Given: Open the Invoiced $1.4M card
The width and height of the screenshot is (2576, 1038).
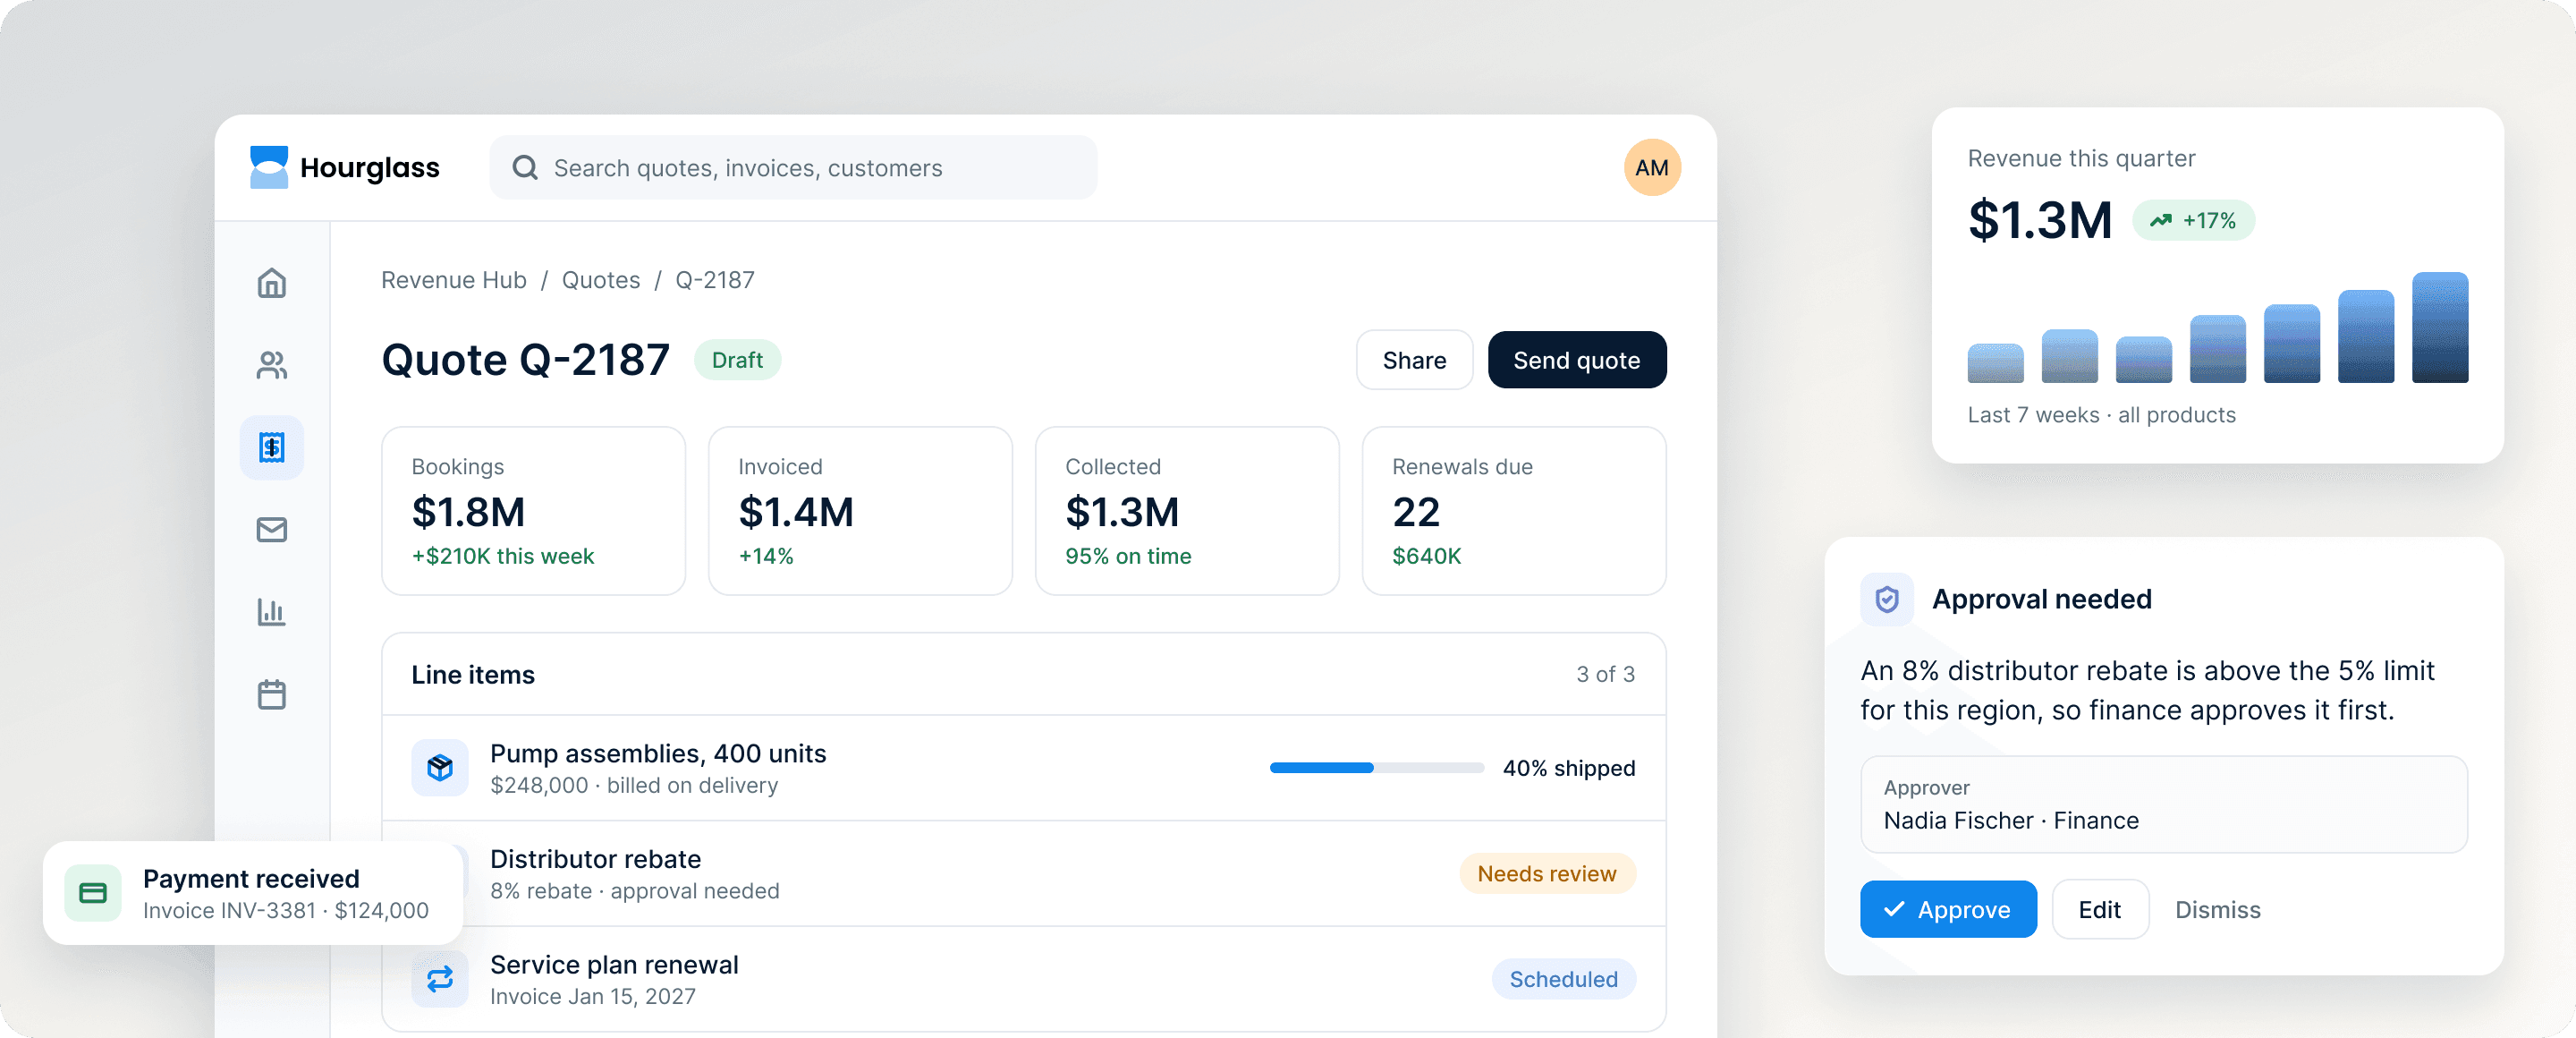Looking at the screenshot, I should (x=860, y=511).
